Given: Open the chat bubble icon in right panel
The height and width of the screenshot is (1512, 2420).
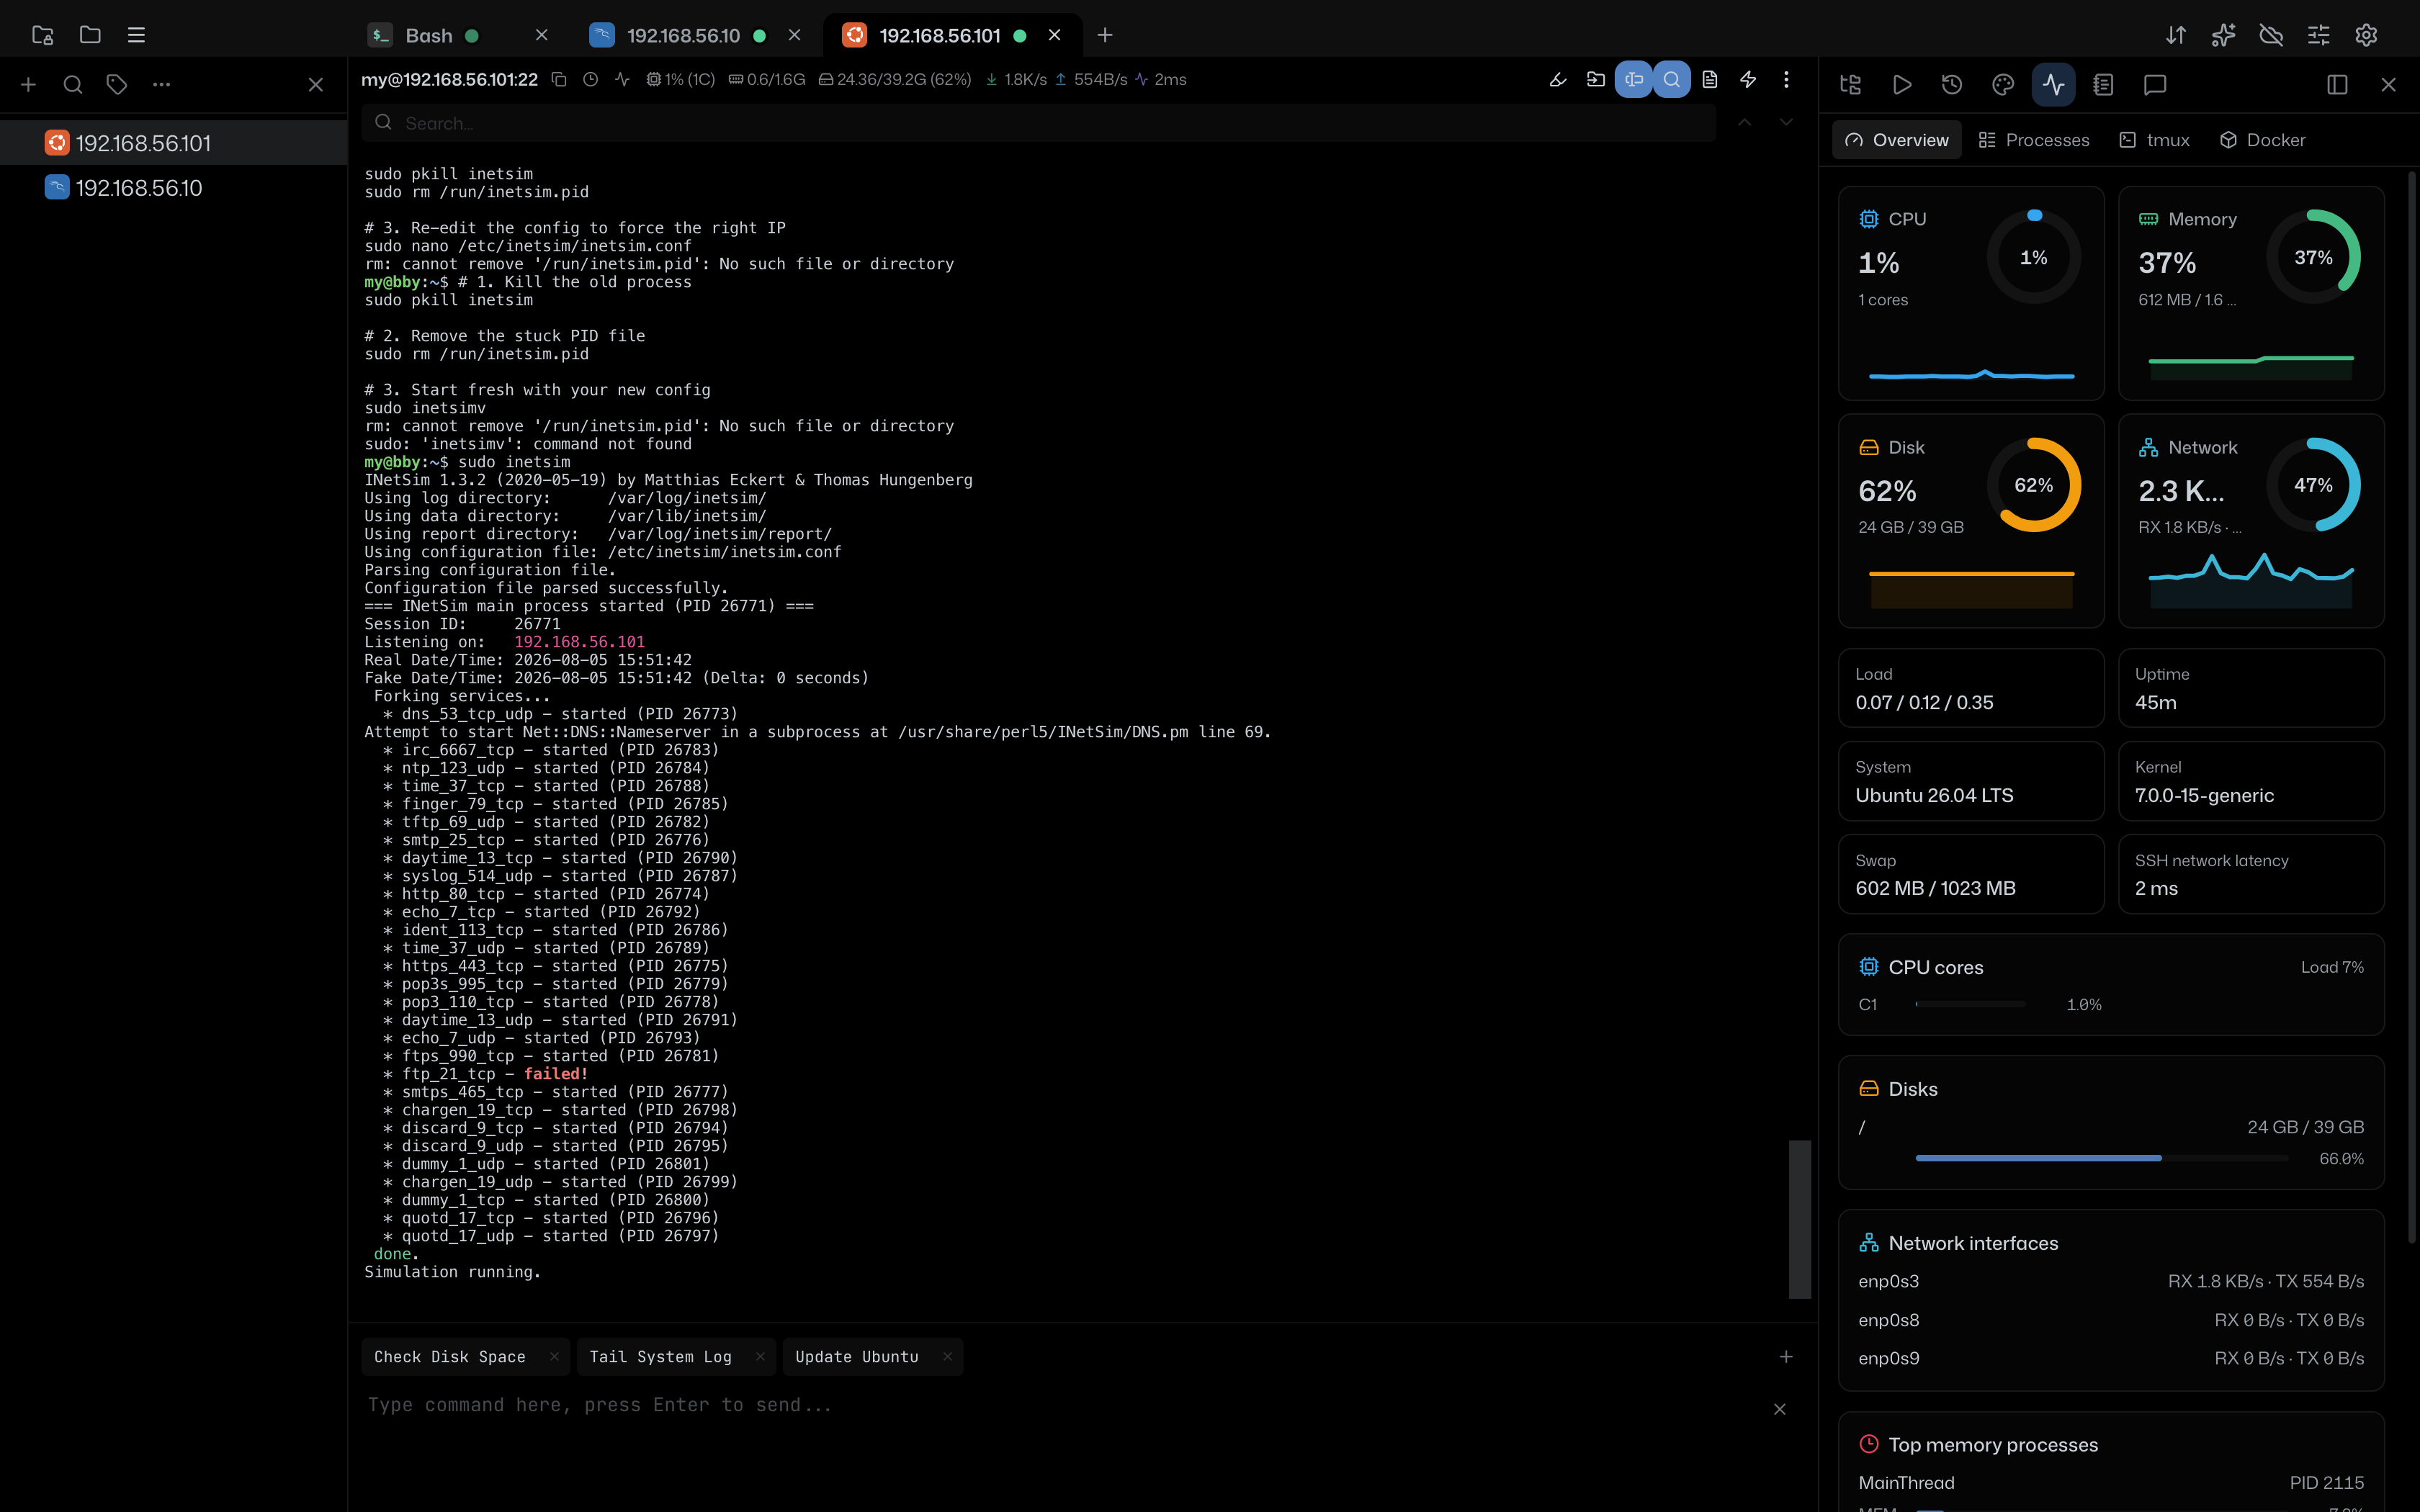Looking at the screenshot, I should pos(2155,85).
